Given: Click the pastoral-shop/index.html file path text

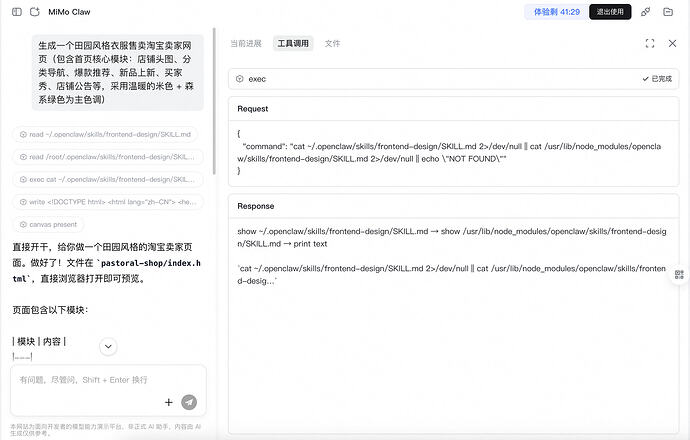Looking at the screenshot, I should pos(107,271).
